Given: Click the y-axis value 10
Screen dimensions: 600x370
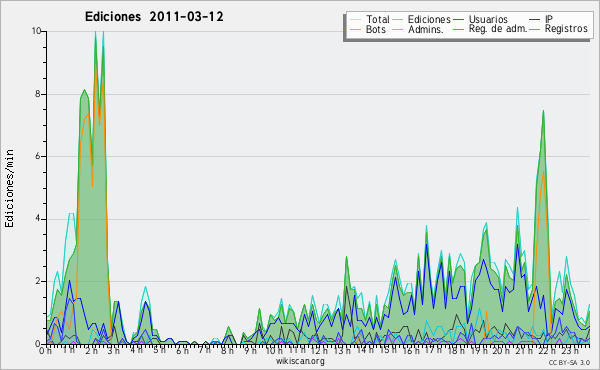Looking at the screenshot, I should coord(36,31).
